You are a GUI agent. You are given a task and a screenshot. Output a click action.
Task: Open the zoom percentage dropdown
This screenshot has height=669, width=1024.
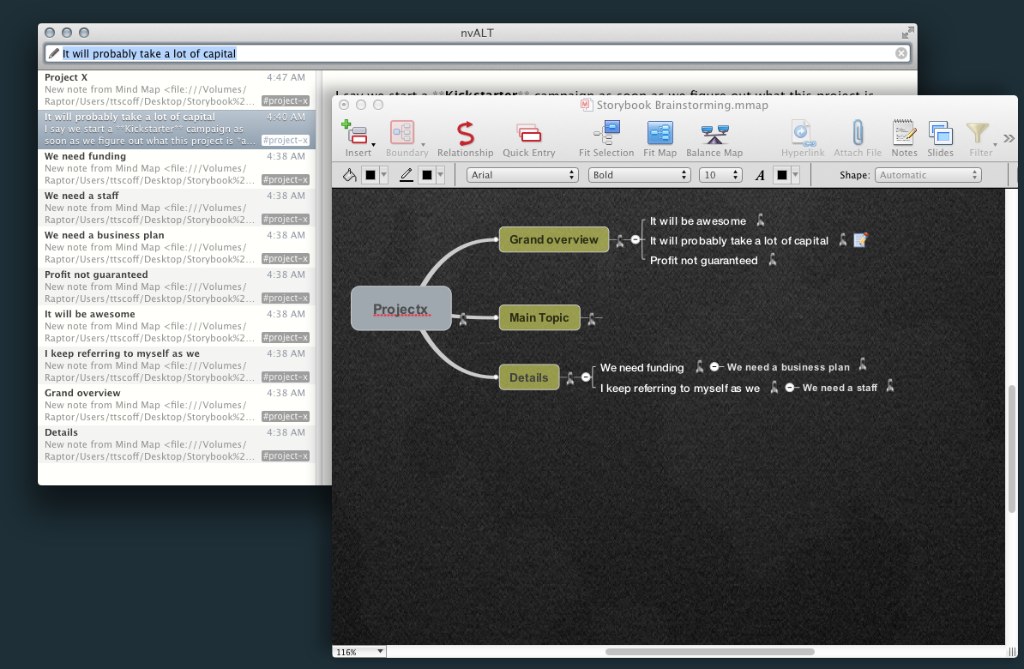click(x=360, y=651)
